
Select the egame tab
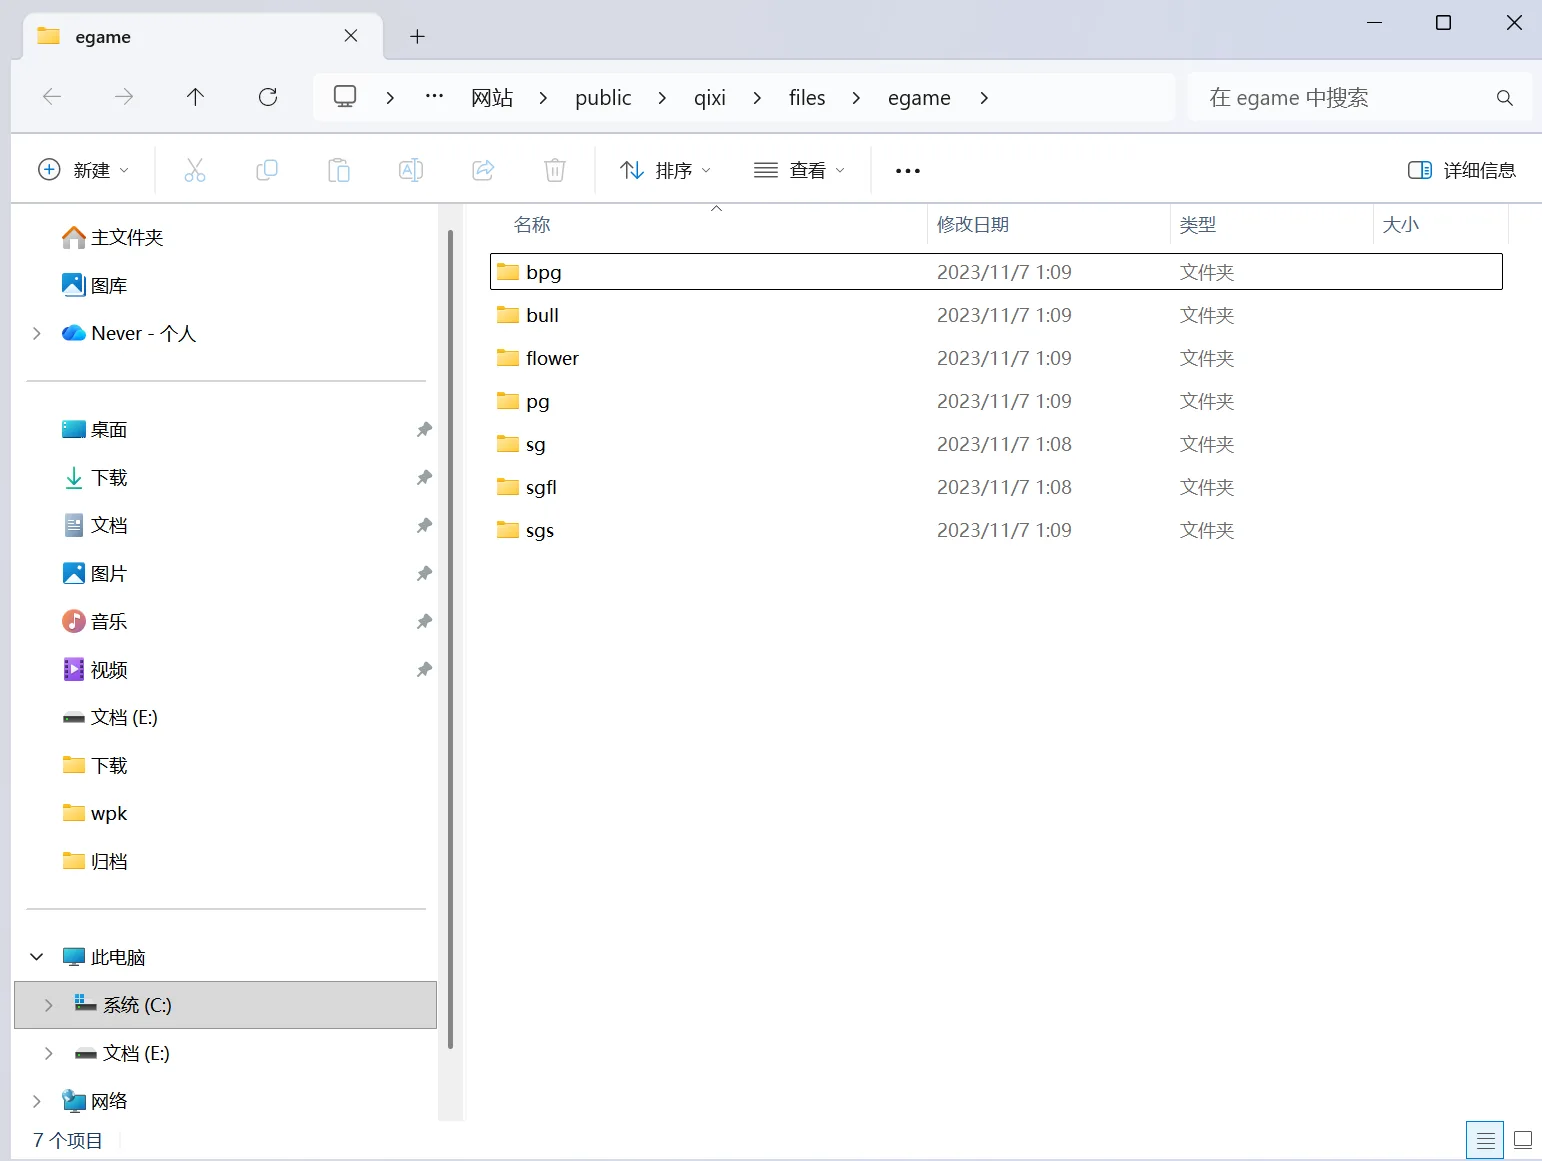click(203, 37)
